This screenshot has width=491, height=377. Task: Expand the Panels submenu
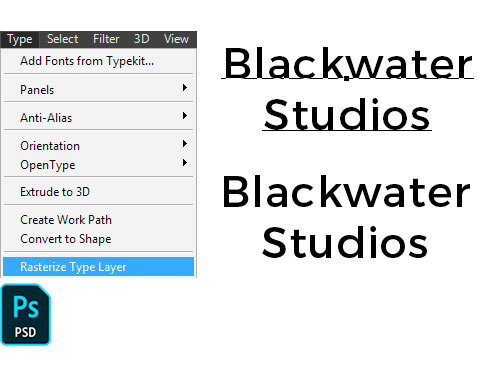pos(98,89)
